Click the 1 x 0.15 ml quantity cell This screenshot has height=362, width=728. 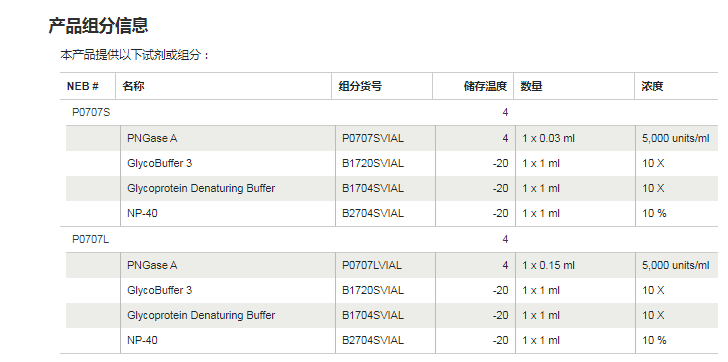[548, 265]
